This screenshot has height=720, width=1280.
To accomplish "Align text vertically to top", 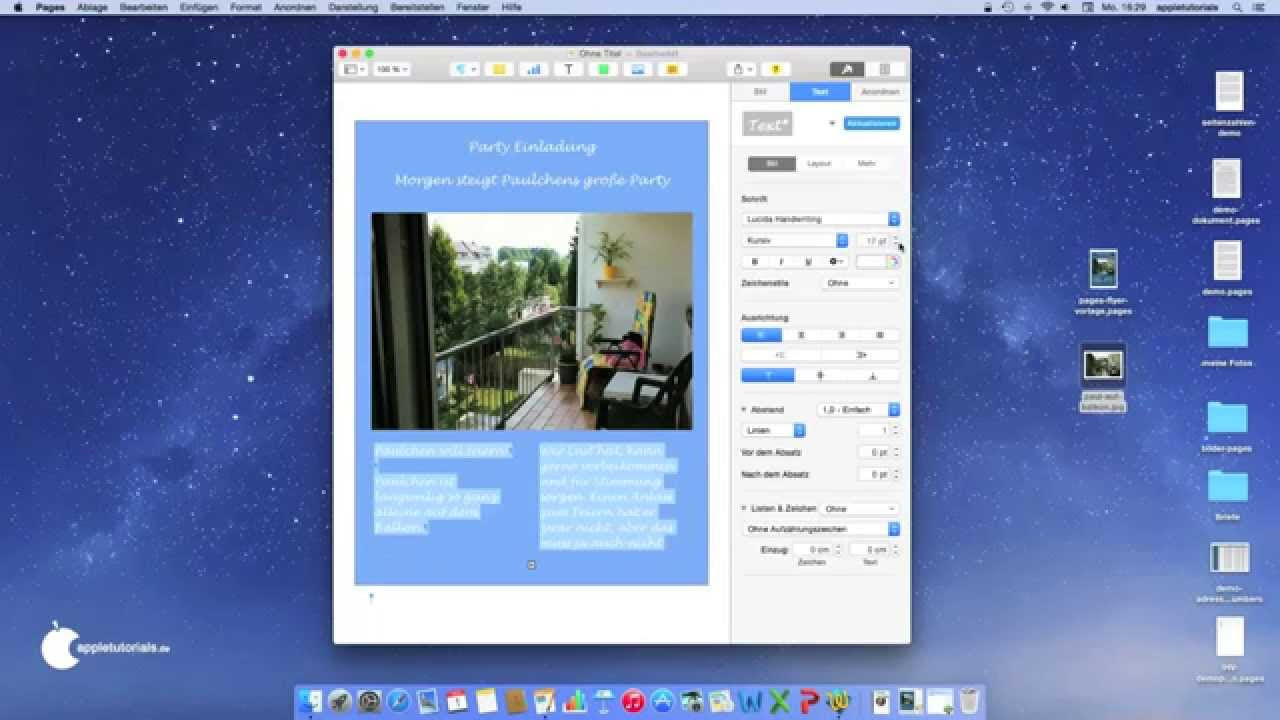I will coord(768,376).
